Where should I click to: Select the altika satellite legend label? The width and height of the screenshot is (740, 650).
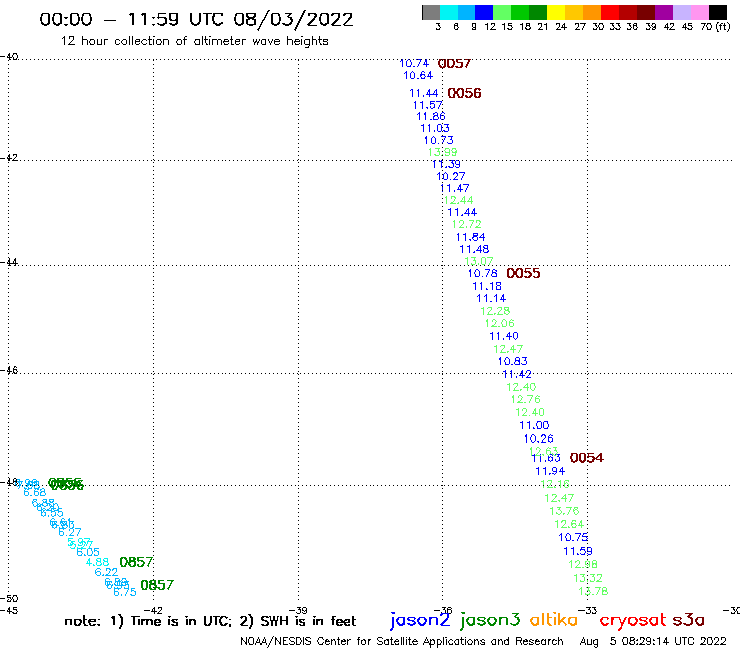pyautogui.click(x=553, y=620)
